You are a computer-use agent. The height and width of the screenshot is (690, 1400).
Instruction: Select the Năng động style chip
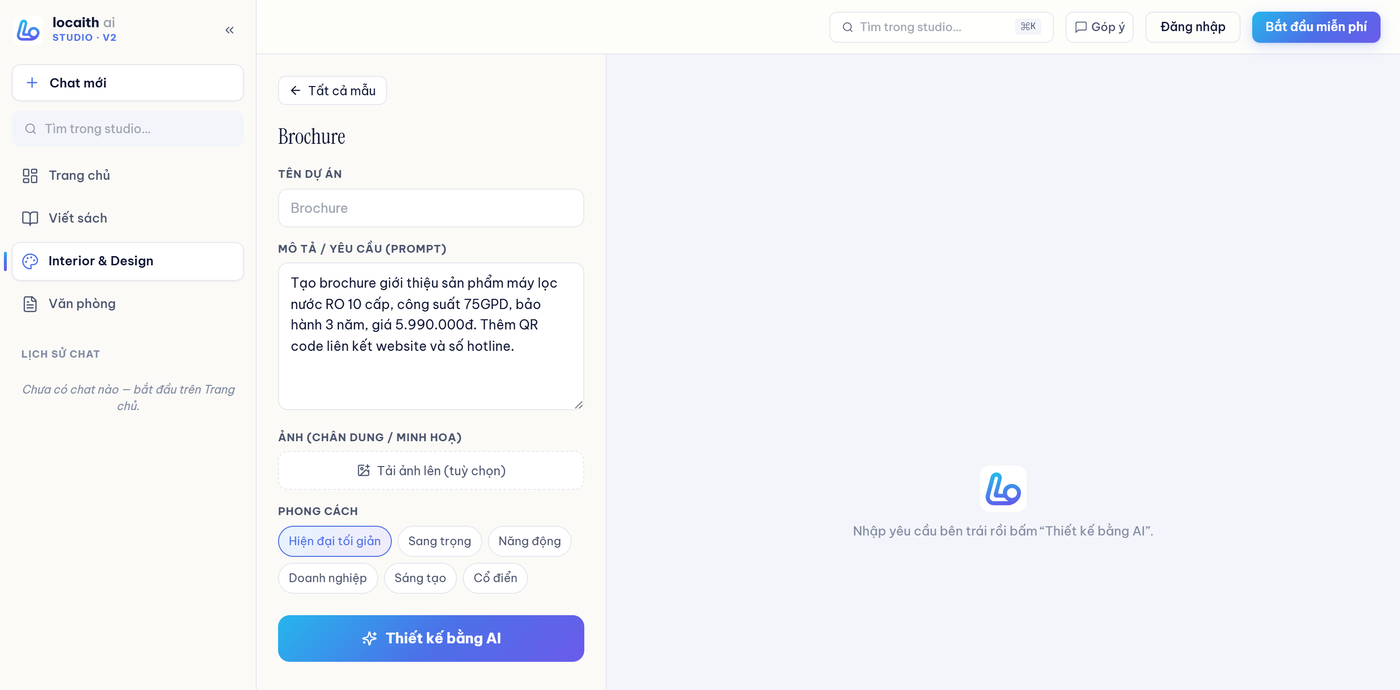[530, 541]
